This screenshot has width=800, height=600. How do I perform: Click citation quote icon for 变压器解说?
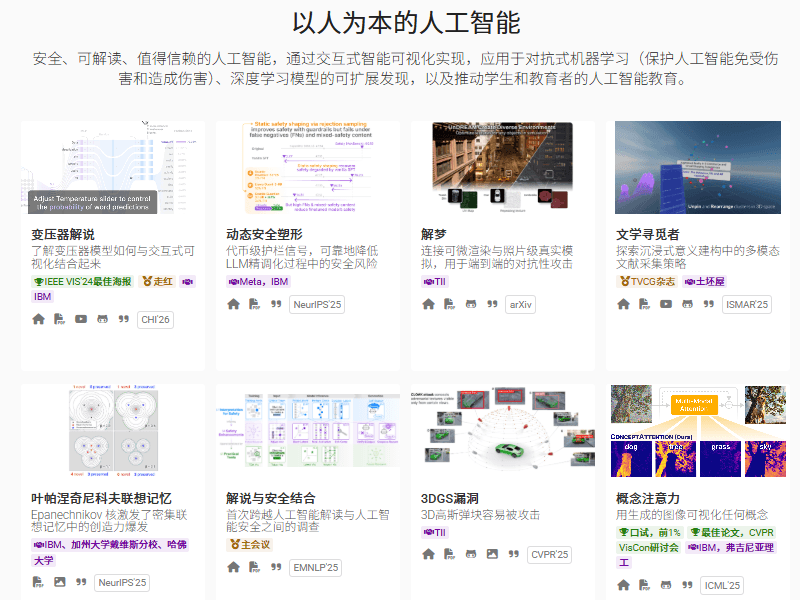pyautogui.click(x=124, y=319)
